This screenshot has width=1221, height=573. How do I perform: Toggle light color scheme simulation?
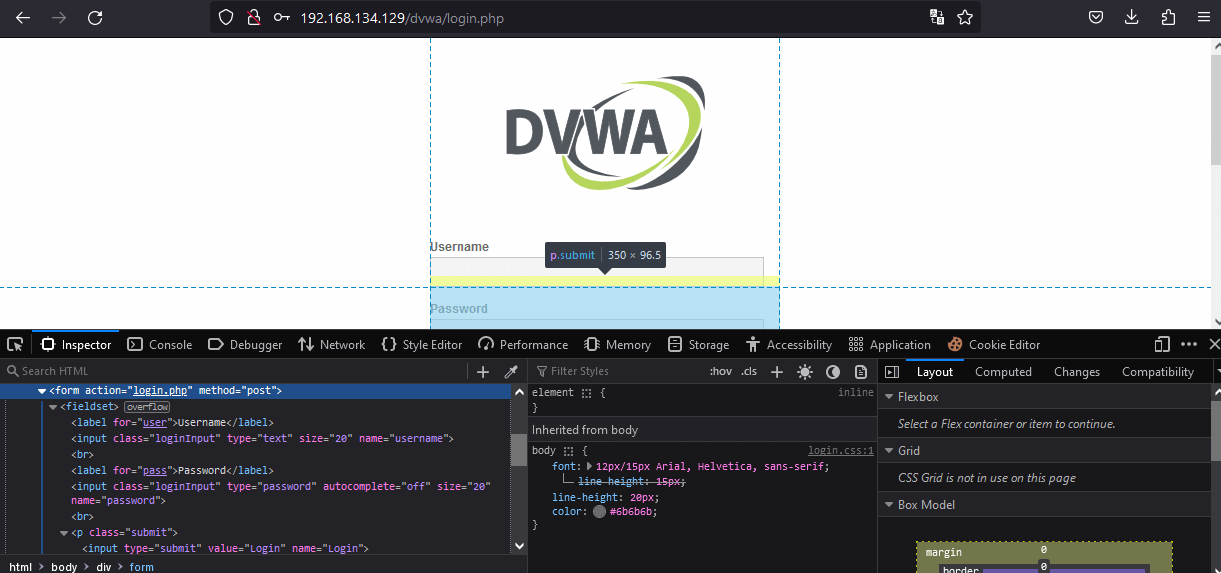[805, 372]
